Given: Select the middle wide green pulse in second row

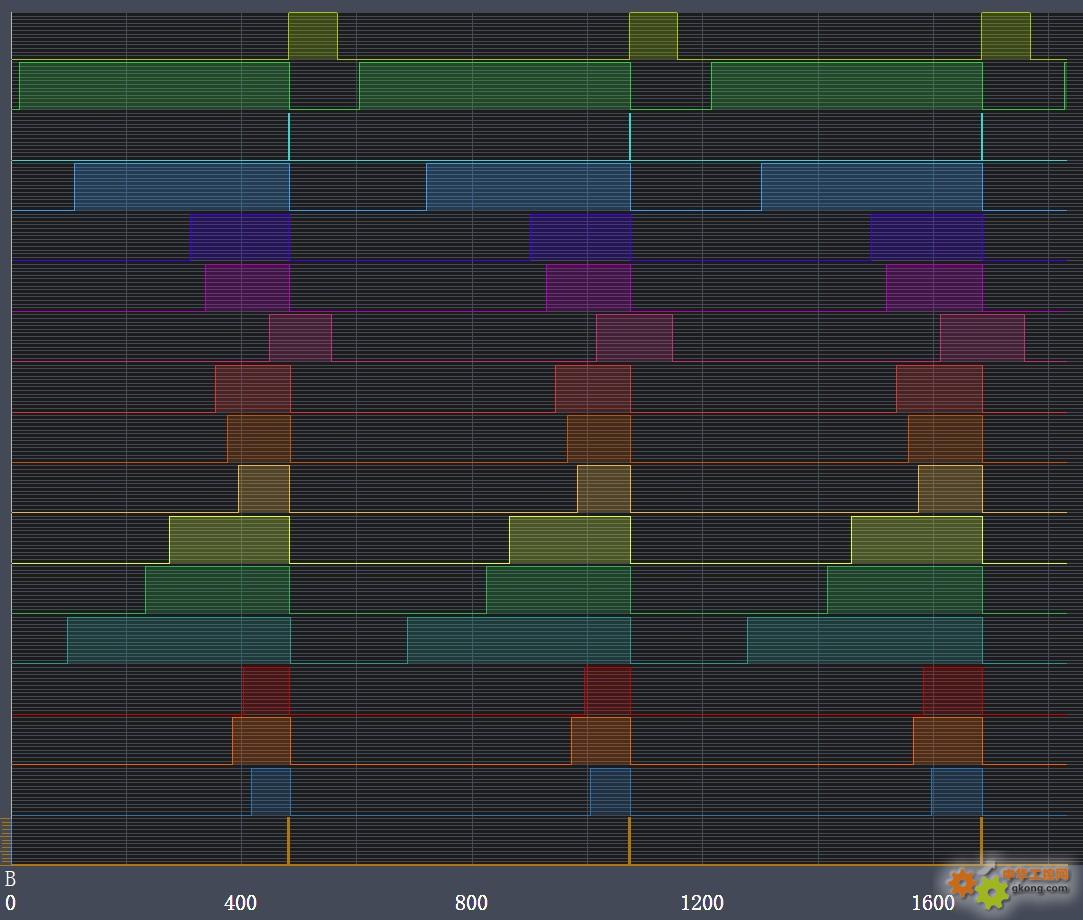Looking at the screenshot, I should tap(494, 86).
